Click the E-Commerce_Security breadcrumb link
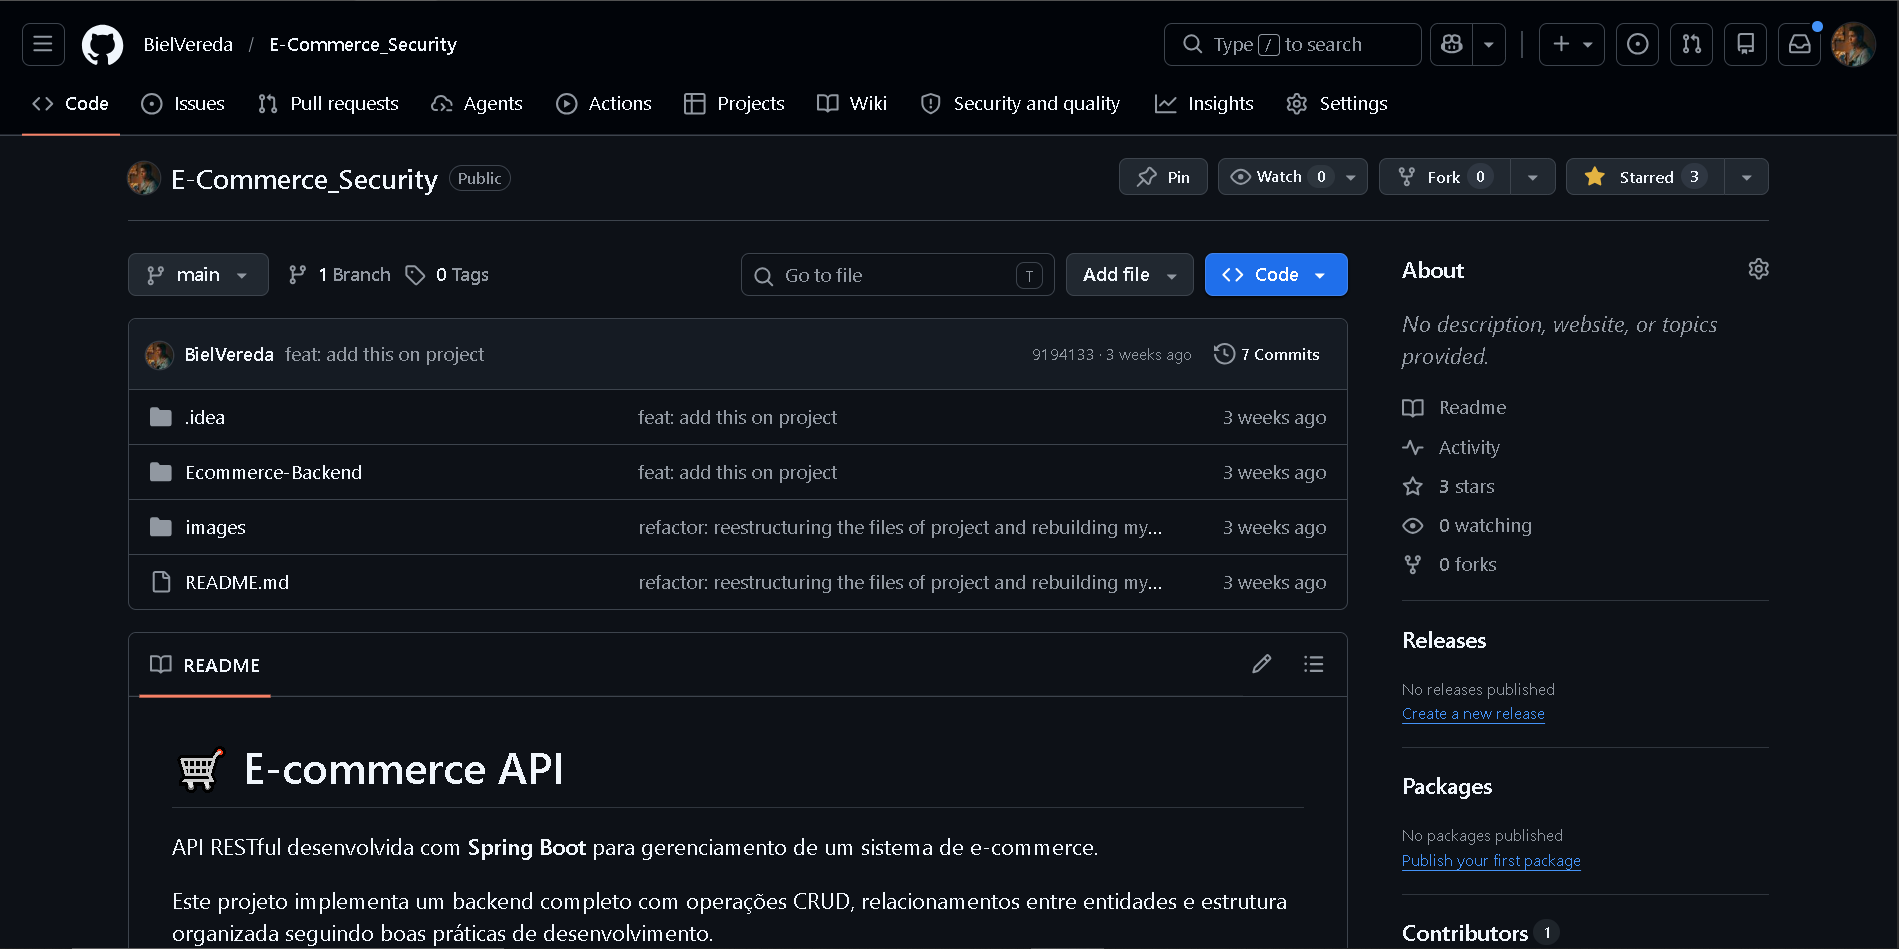 tap(363, 44)
